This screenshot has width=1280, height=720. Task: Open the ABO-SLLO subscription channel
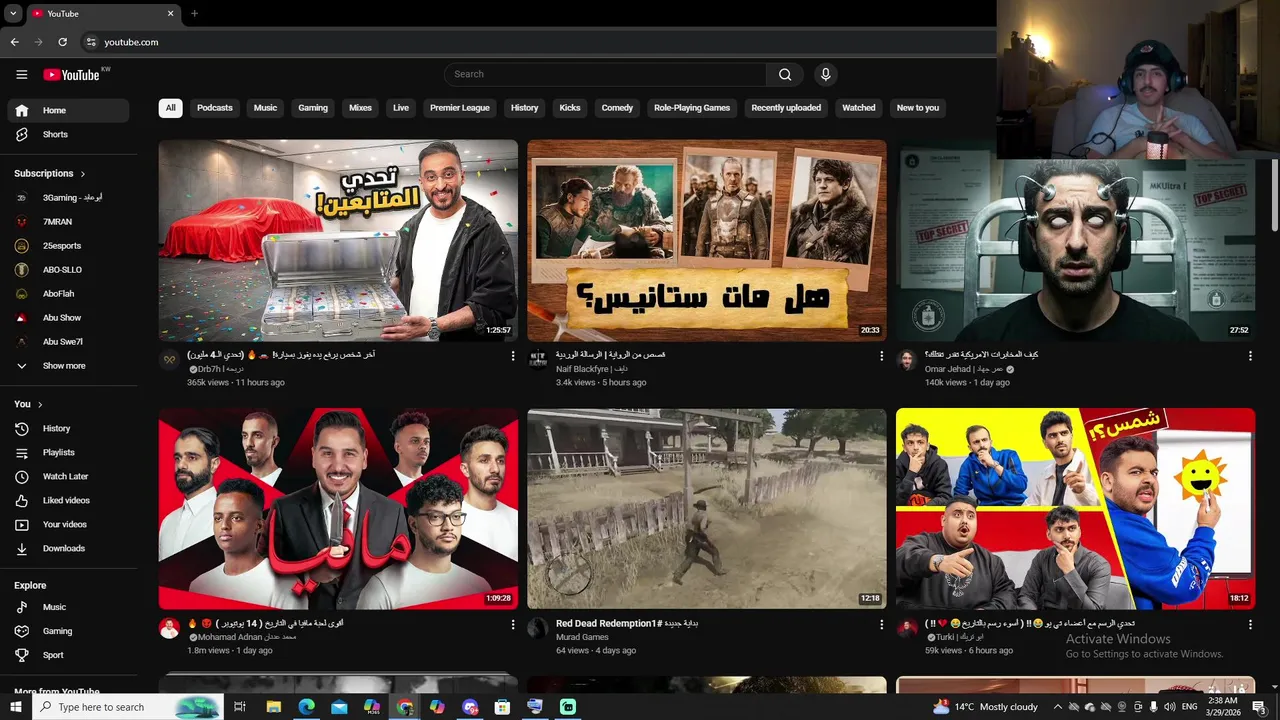[x=68, y=269]
